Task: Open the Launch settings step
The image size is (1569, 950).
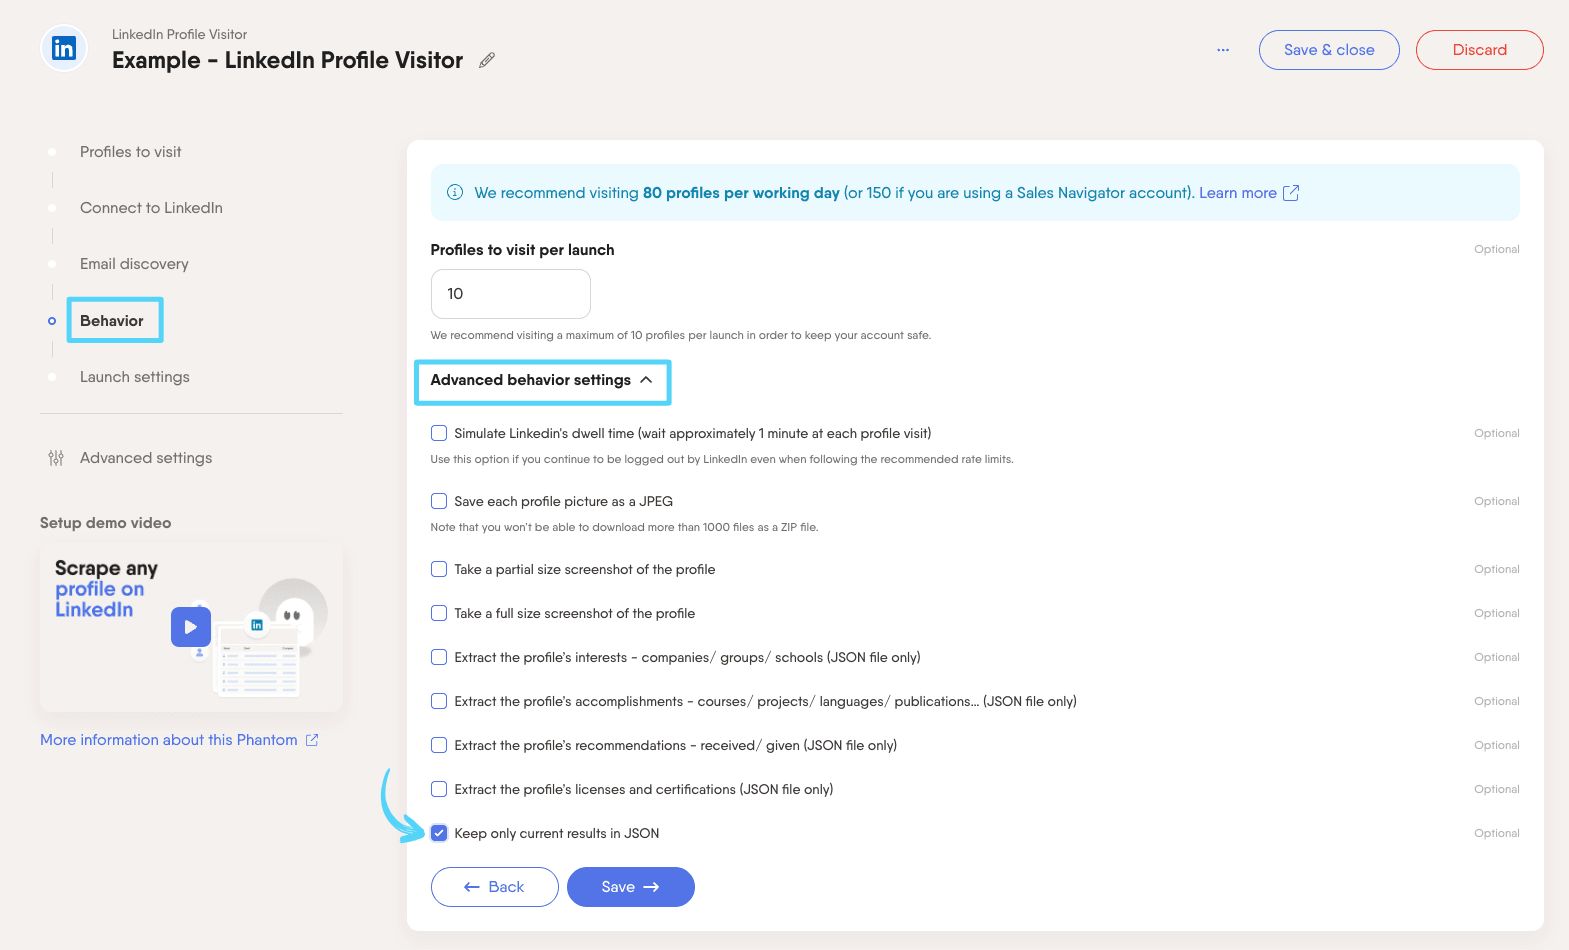Action: click(x=134, y=377)
